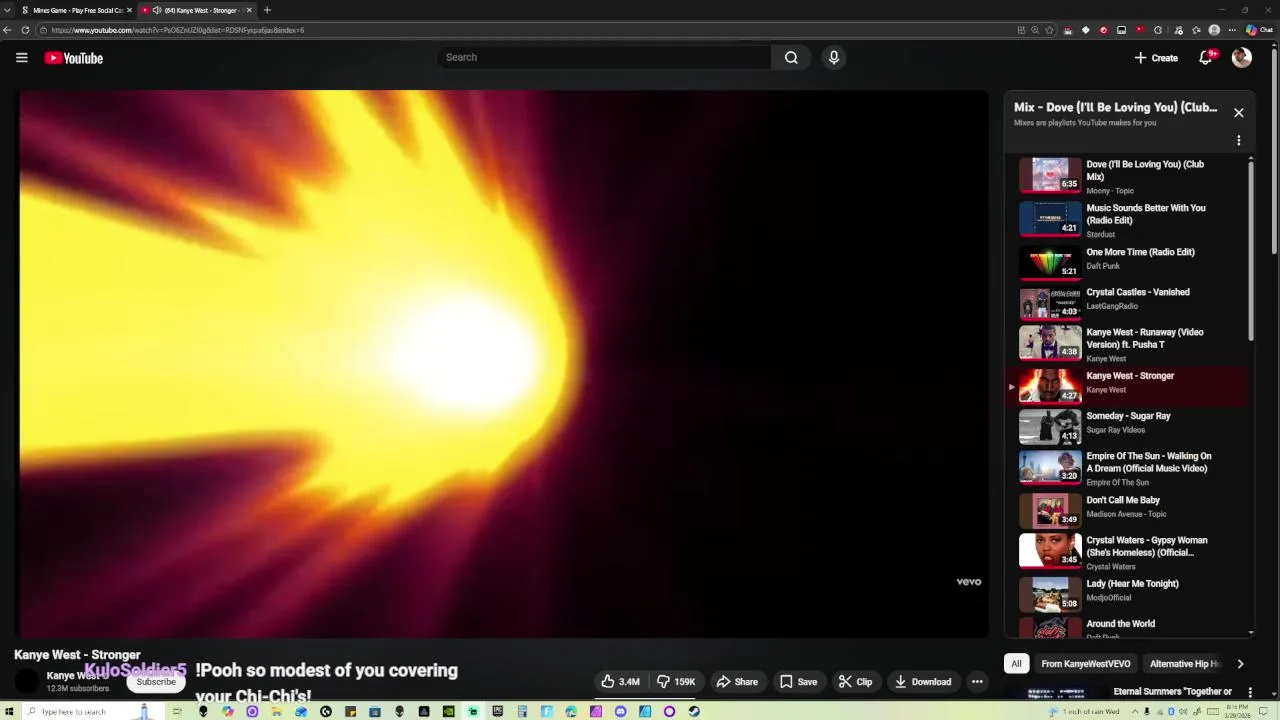Focus the YouTube search field
1280x720 pixels.
tap(603, 57)
